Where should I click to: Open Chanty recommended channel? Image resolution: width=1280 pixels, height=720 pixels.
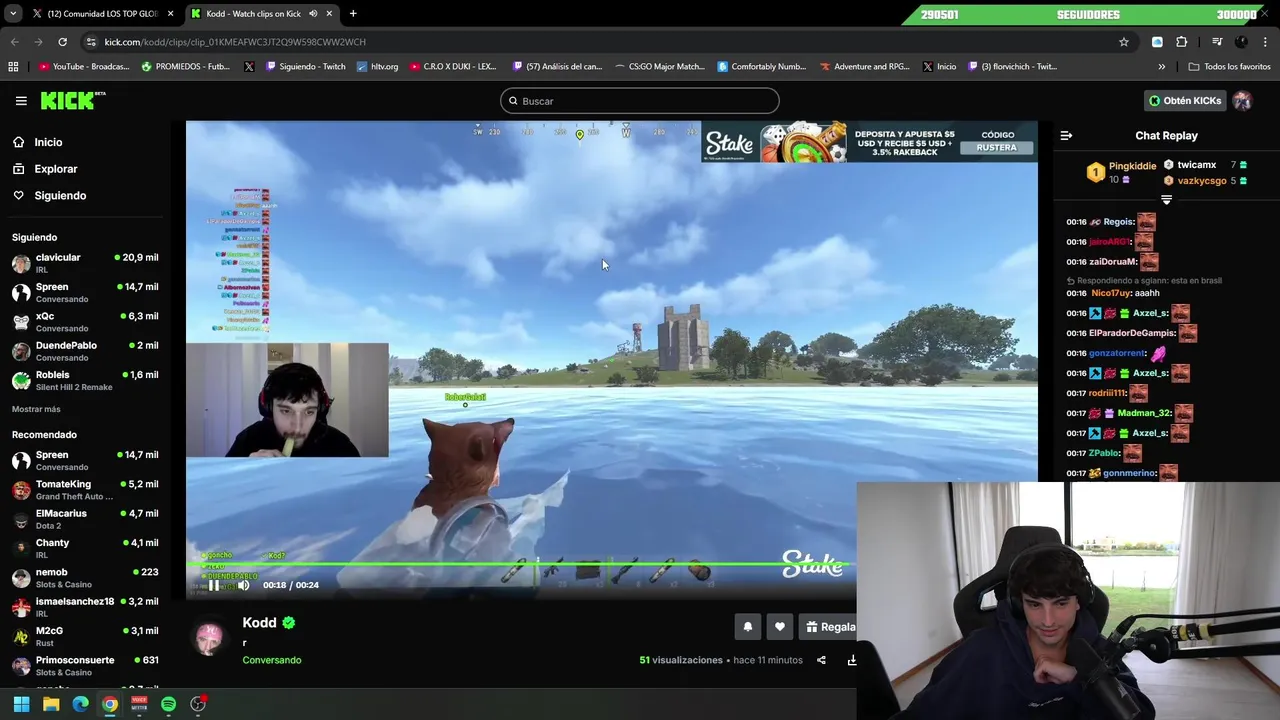point(85,548)
